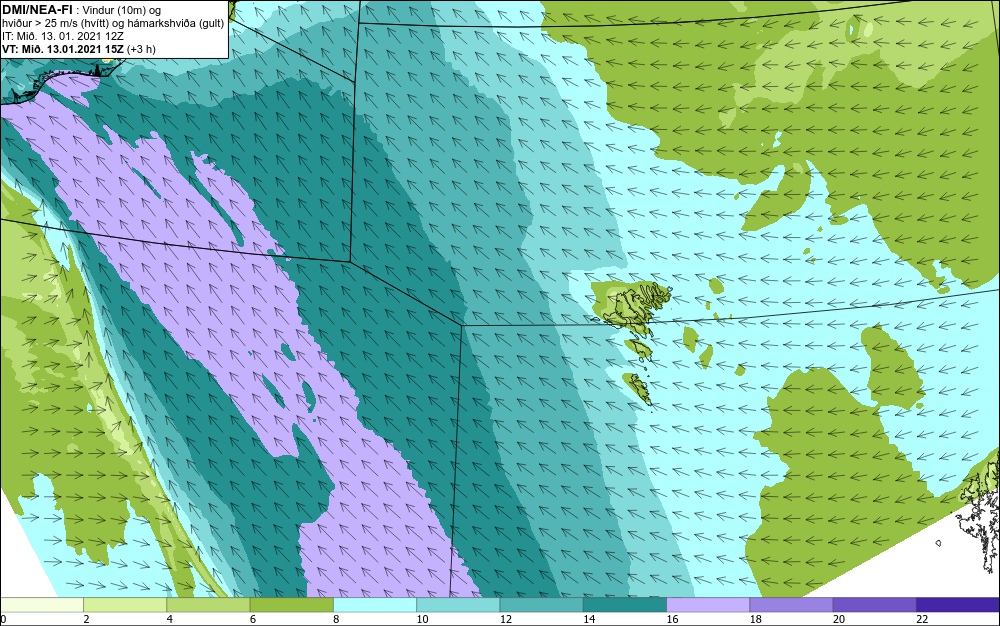Click the 6–8 m/s olive green legend swatch

(x=291, y=604)
